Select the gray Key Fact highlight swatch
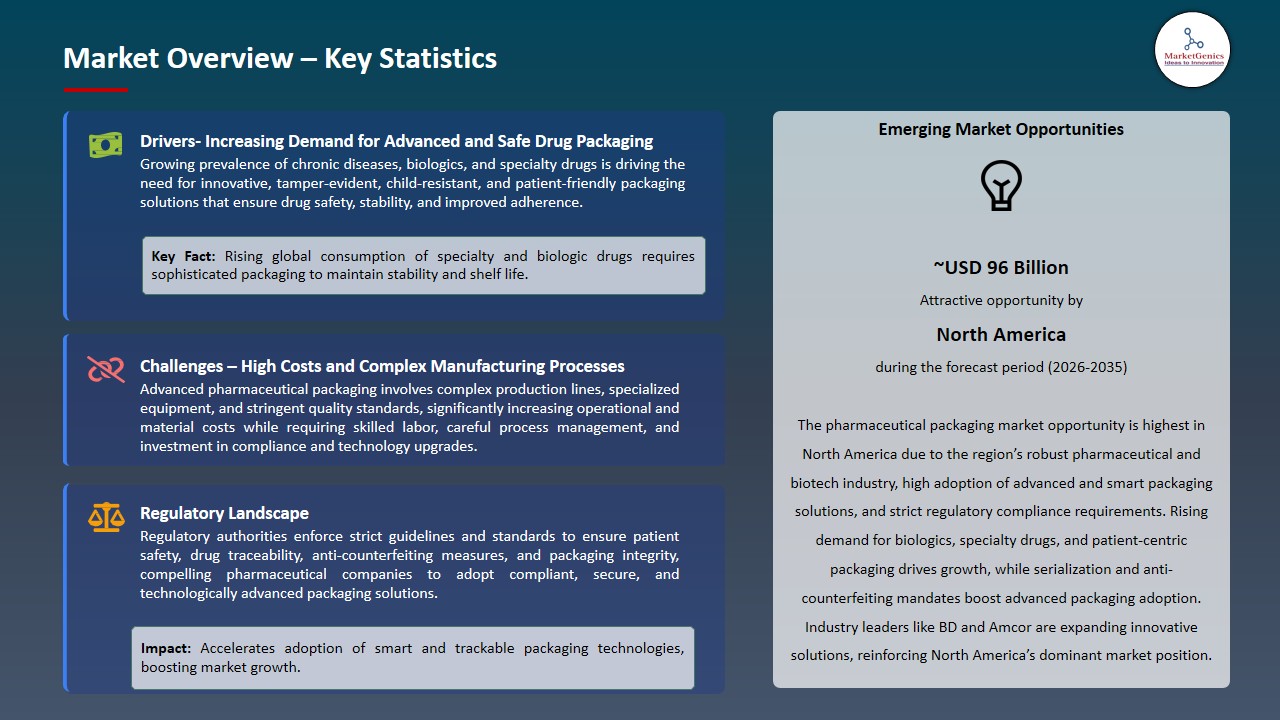 pos(424,265)
